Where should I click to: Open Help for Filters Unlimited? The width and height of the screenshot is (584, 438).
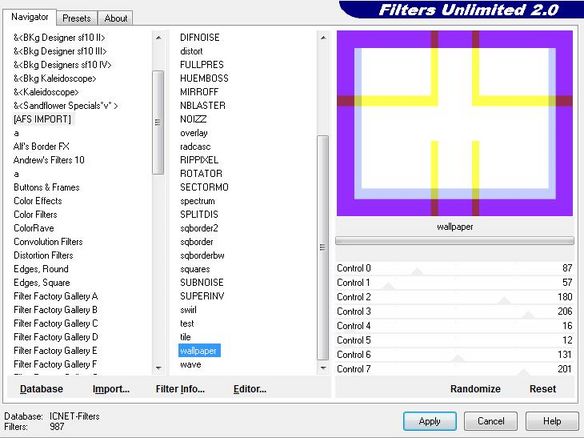(552, 421)
